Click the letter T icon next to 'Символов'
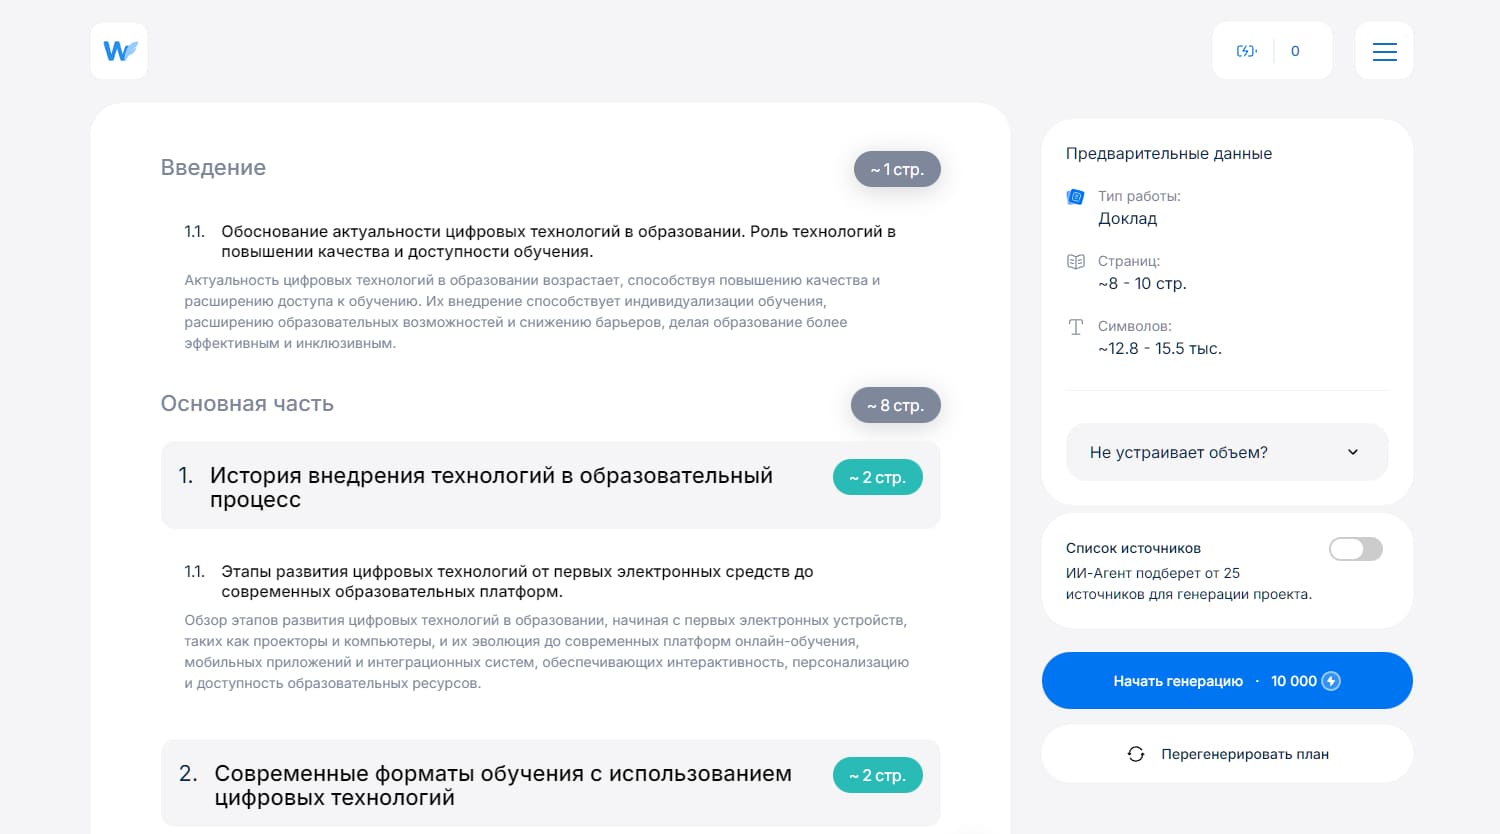The width and height of the screenshot is (1500, 834). [x=1074, y=326]
